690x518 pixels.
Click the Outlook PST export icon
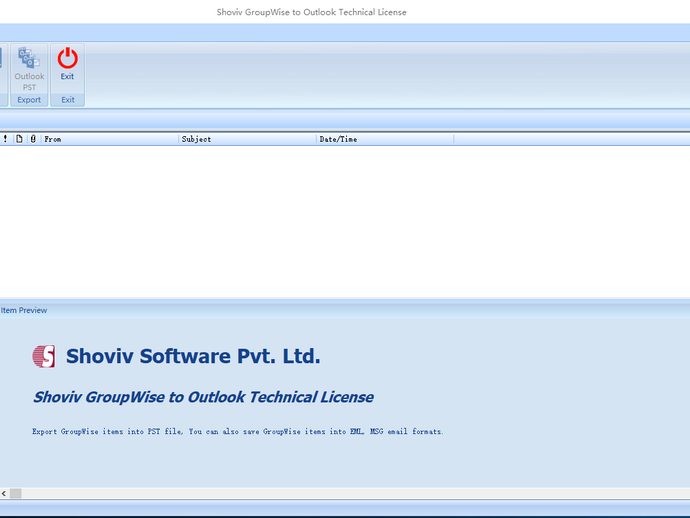coord(29,58)
